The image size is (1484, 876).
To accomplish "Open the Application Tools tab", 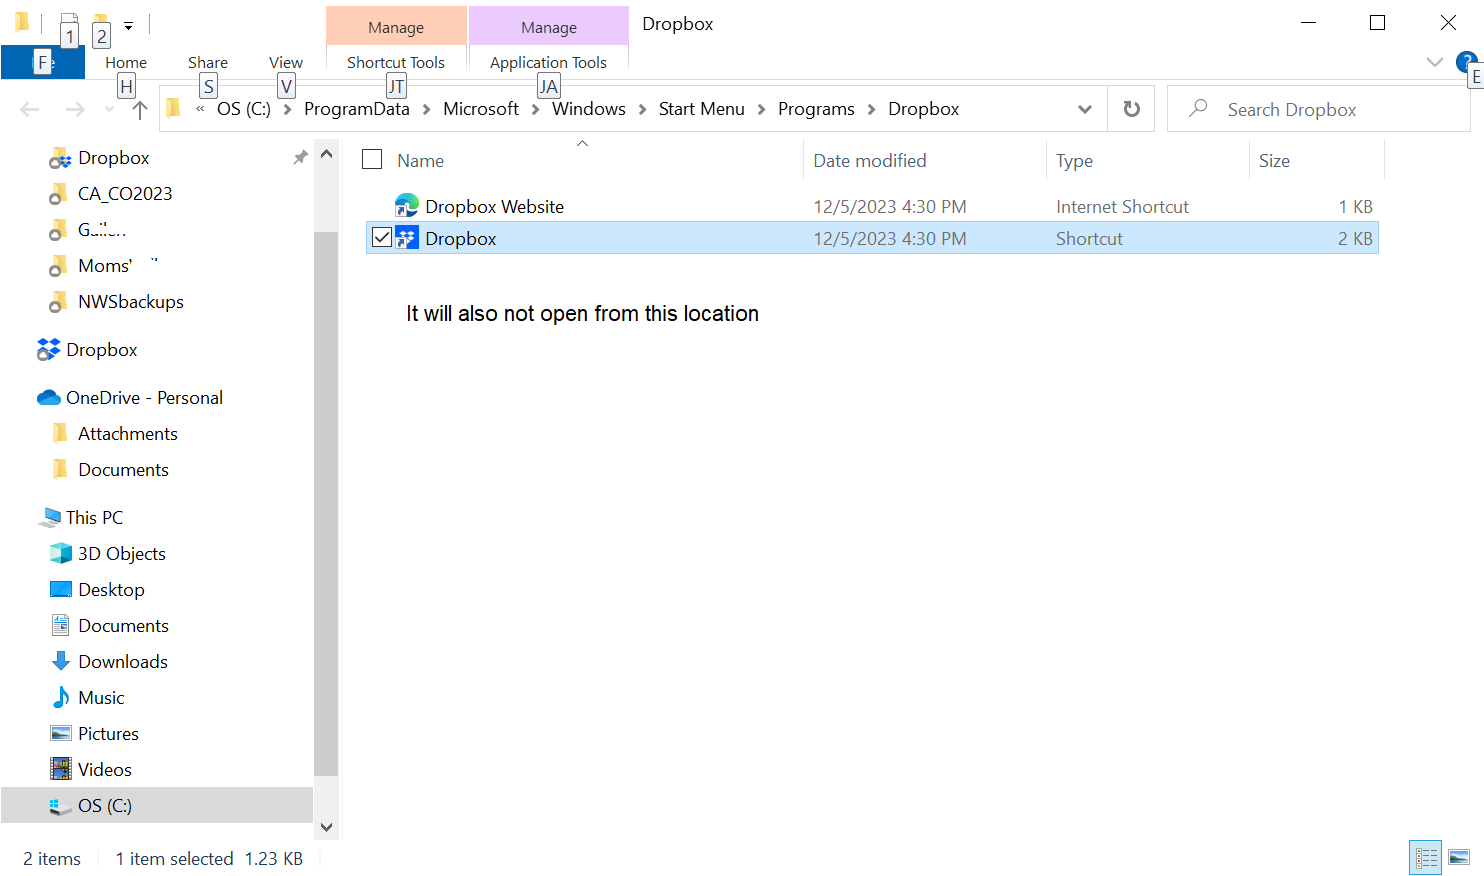I will tap(548, 62).
